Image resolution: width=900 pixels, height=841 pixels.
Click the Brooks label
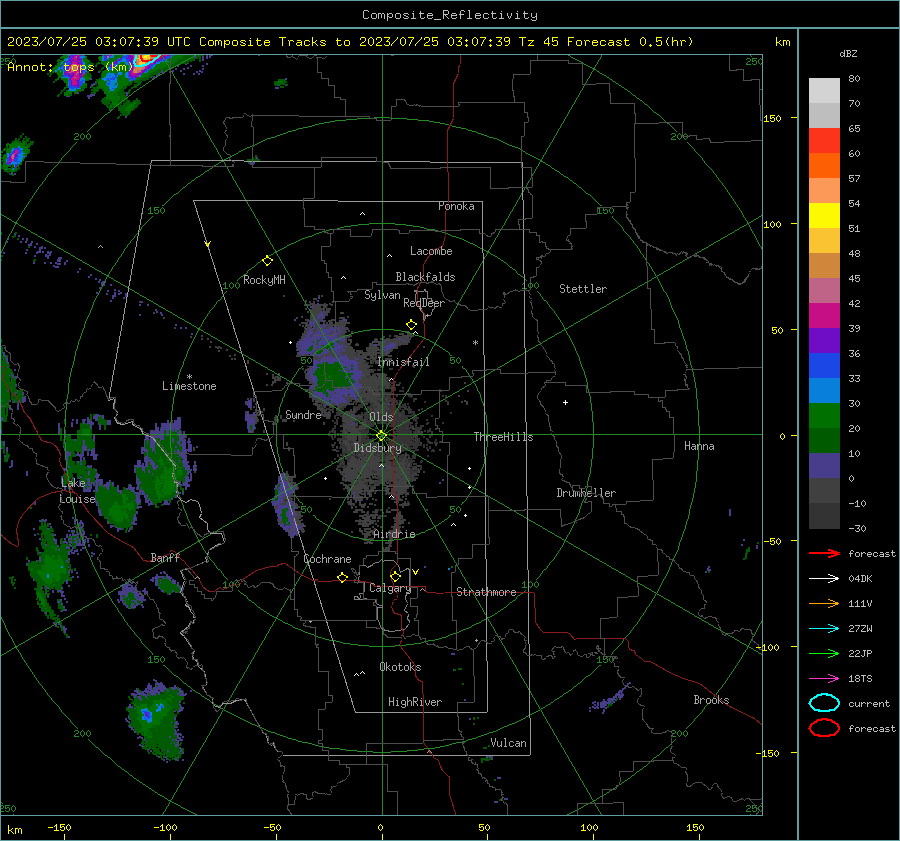click(711, 700)
